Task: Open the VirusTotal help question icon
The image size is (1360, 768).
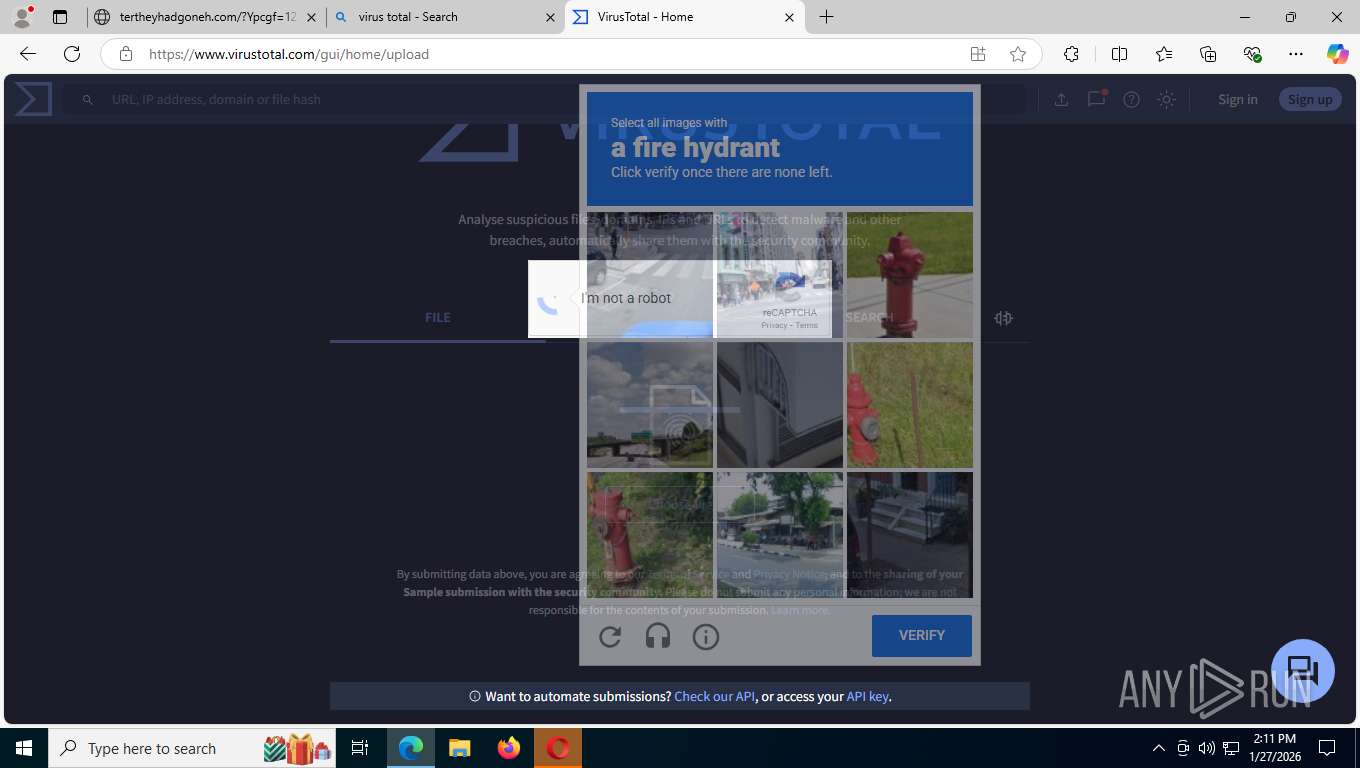Action: tap(1131, 99)
